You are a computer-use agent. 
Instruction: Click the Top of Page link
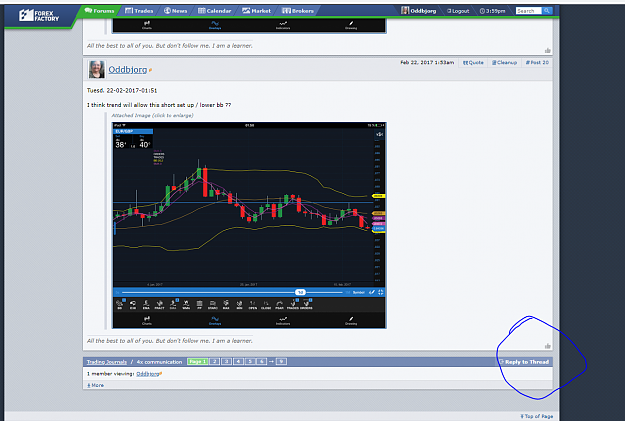(537, 416)
